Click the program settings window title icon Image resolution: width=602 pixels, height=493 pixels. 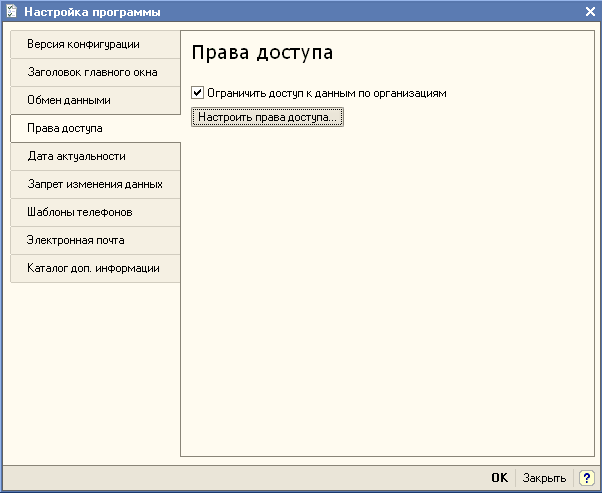tap(11, 11)
